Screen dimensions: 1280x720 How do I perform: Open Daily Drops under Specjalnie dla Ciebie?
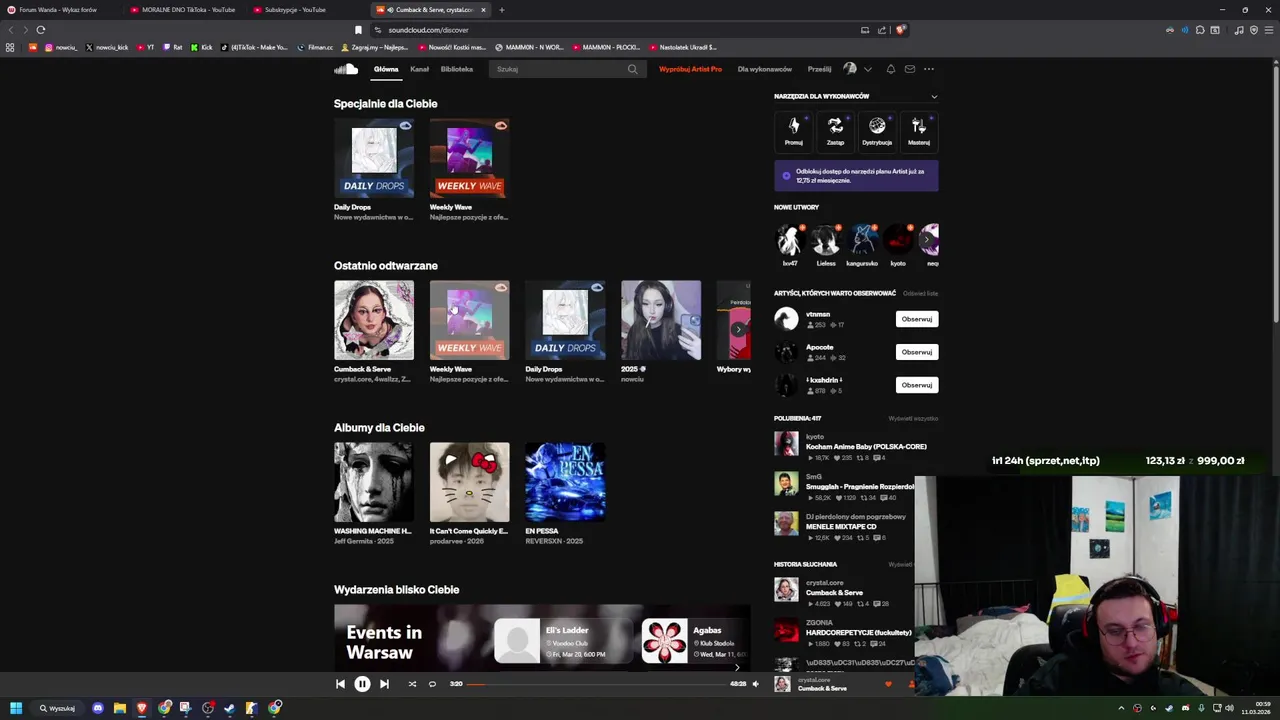click(x=374, y=158)
